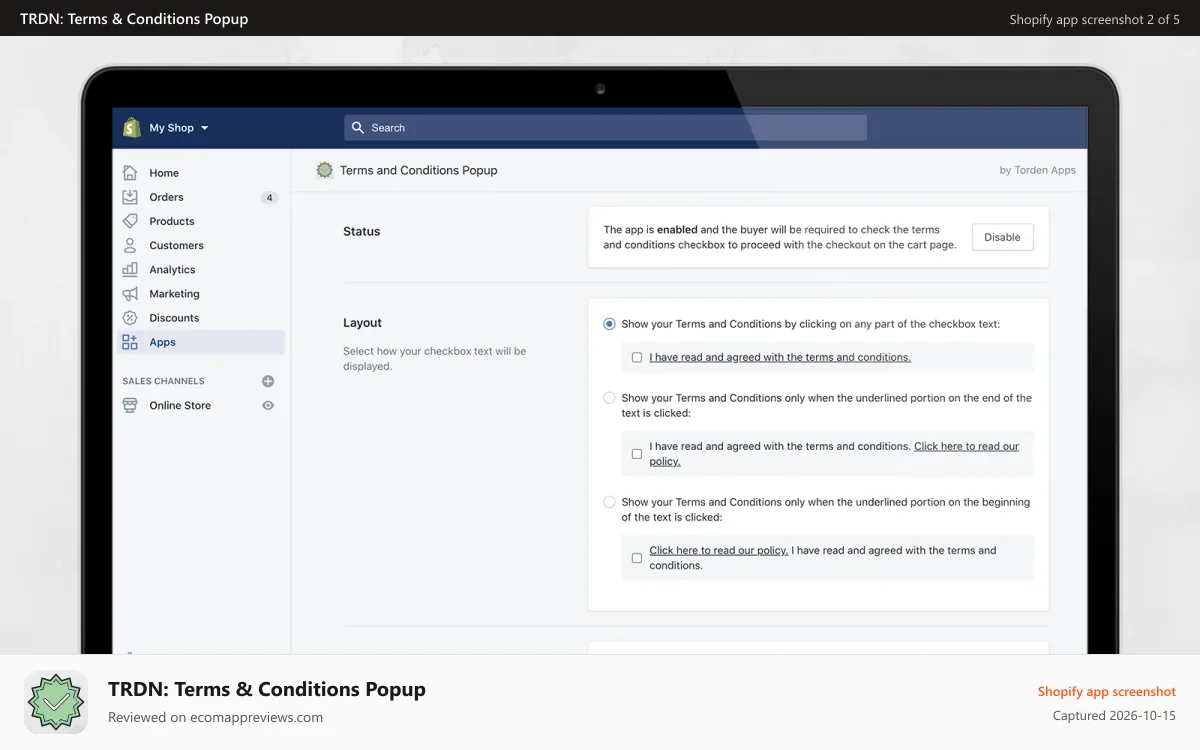1200x750 pixels.
Task: Check the preview checkbox ending with policy link
Action: click(637, 454)
